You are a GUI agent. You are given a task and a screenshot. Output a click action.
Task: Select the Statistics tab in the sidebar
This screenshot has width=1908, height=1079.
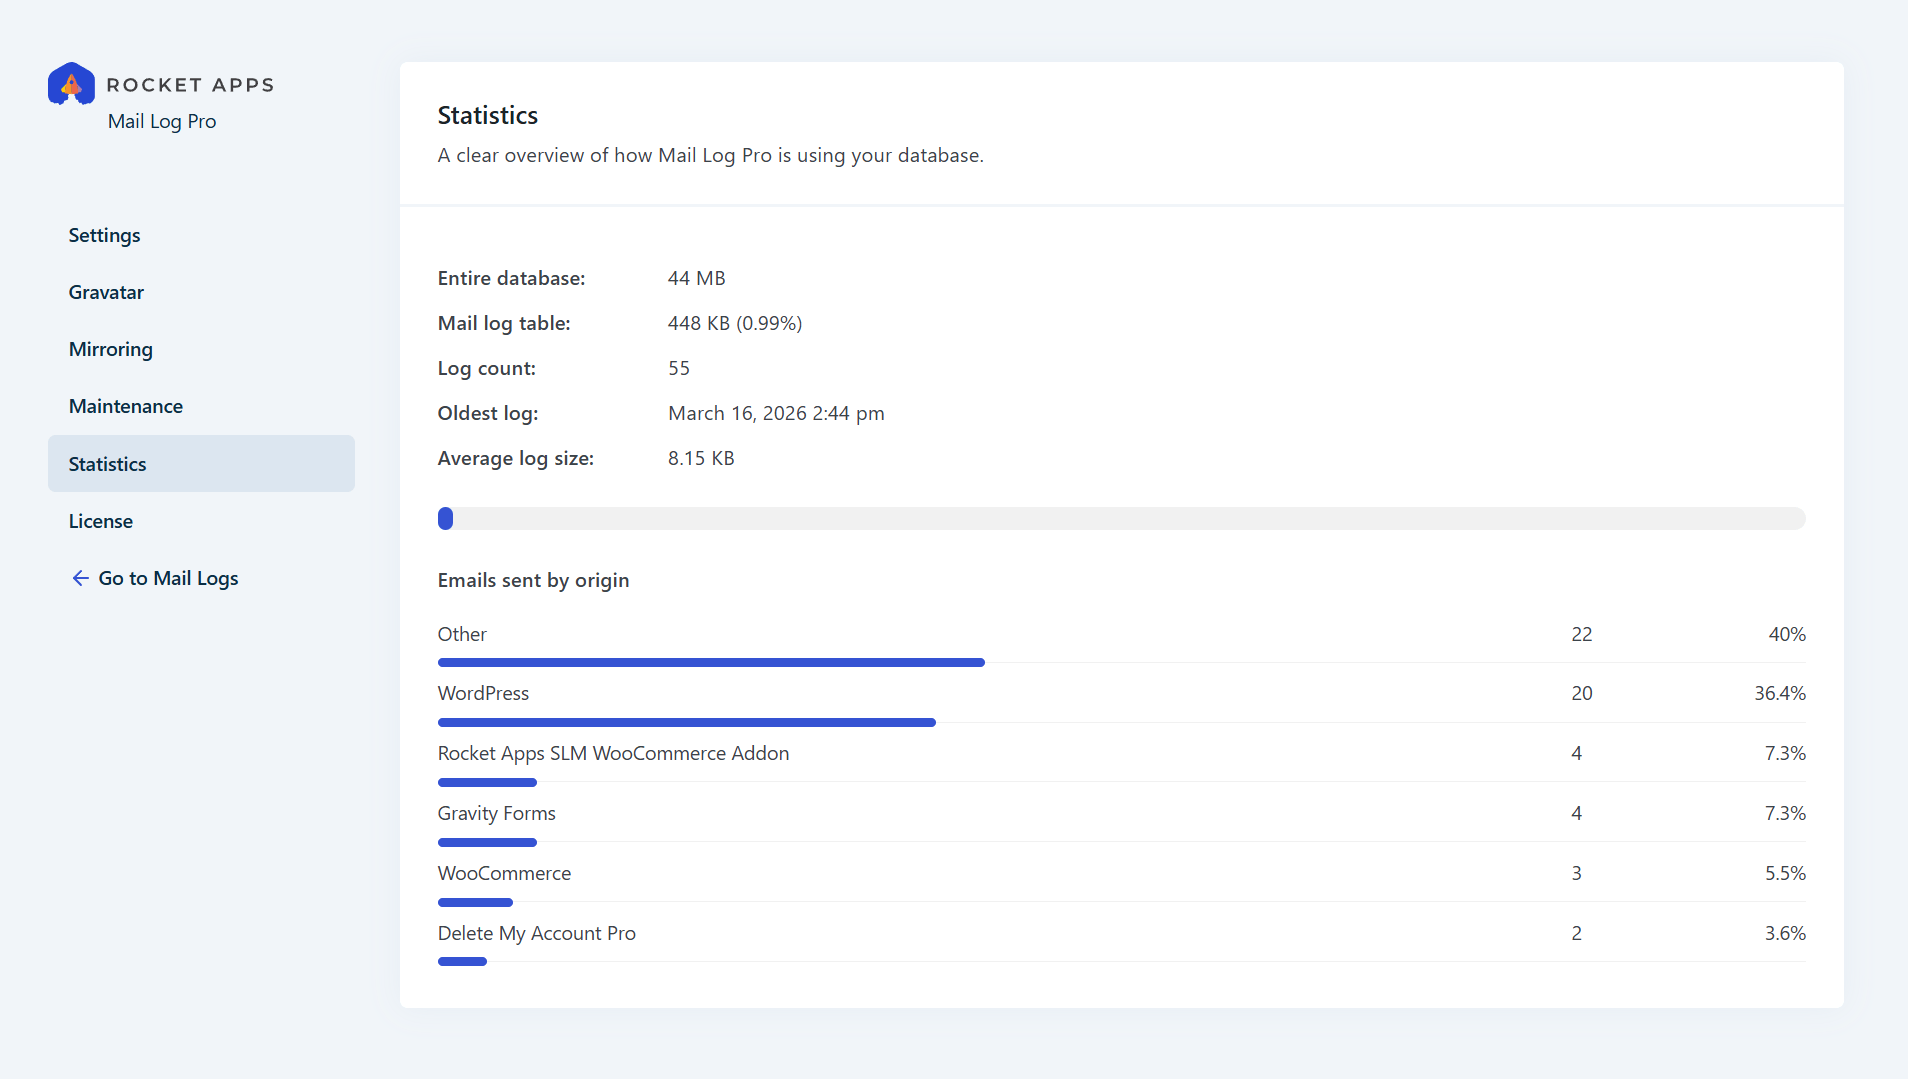tap(107, 463)
